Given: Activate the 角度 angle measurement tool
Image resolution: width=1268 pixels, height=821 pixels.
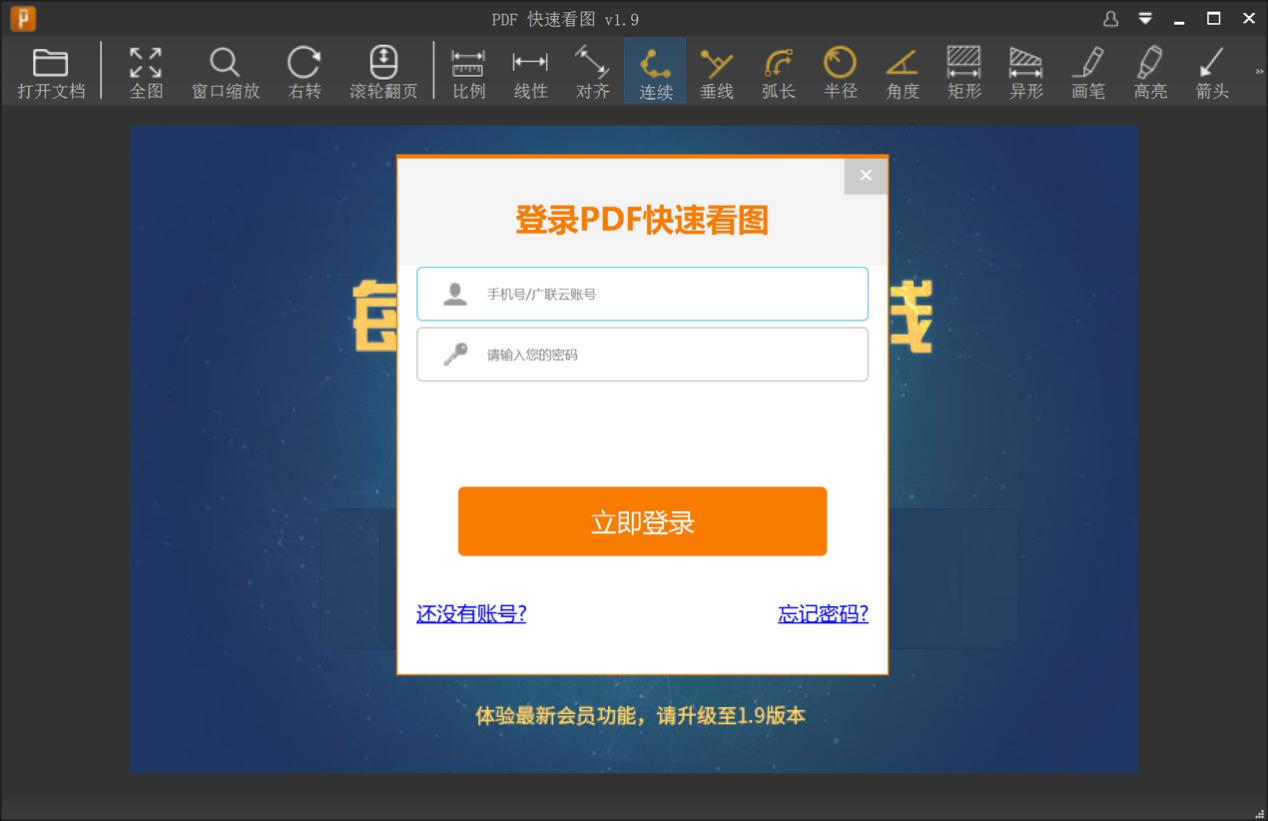Looking at the screenshot, I should click(x=902, y=70).
